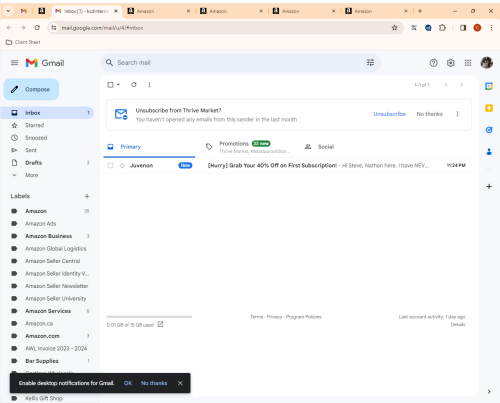Compose a new email
Image resolution: width=500 pixels, height=403 pixels.
coord(31,89)
